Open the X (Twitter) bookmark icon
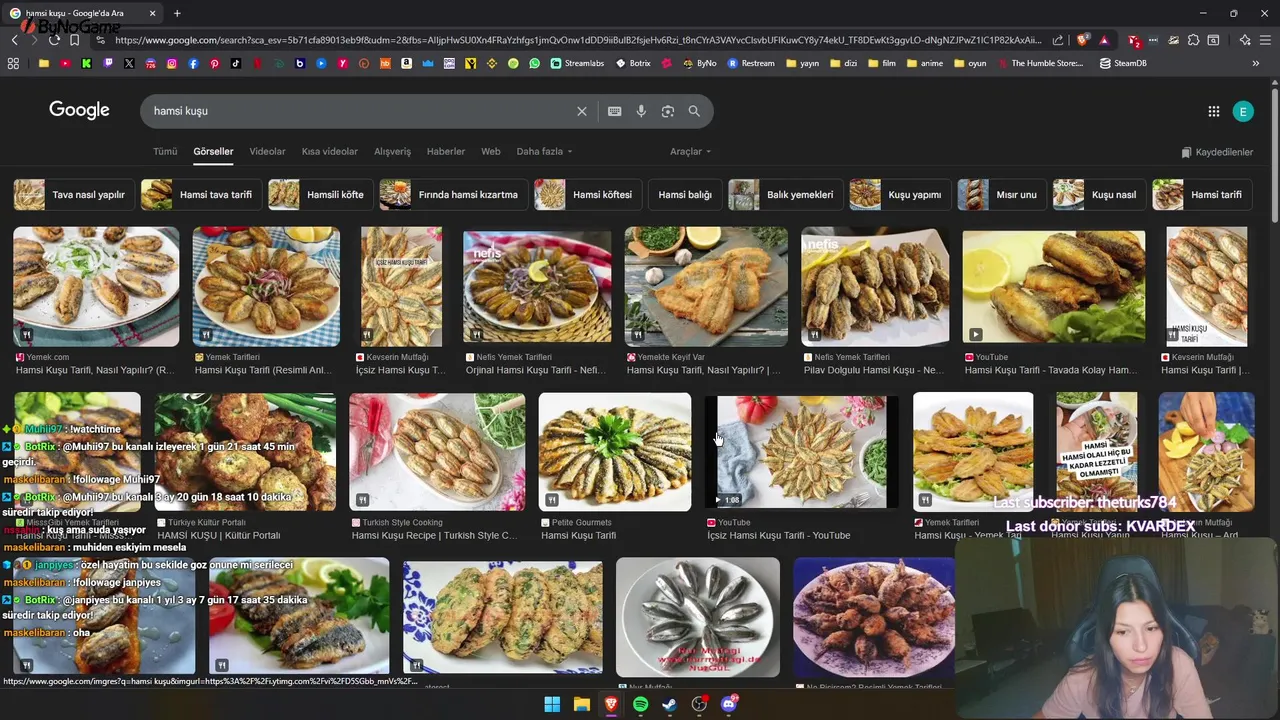 (x=129, y=63)
